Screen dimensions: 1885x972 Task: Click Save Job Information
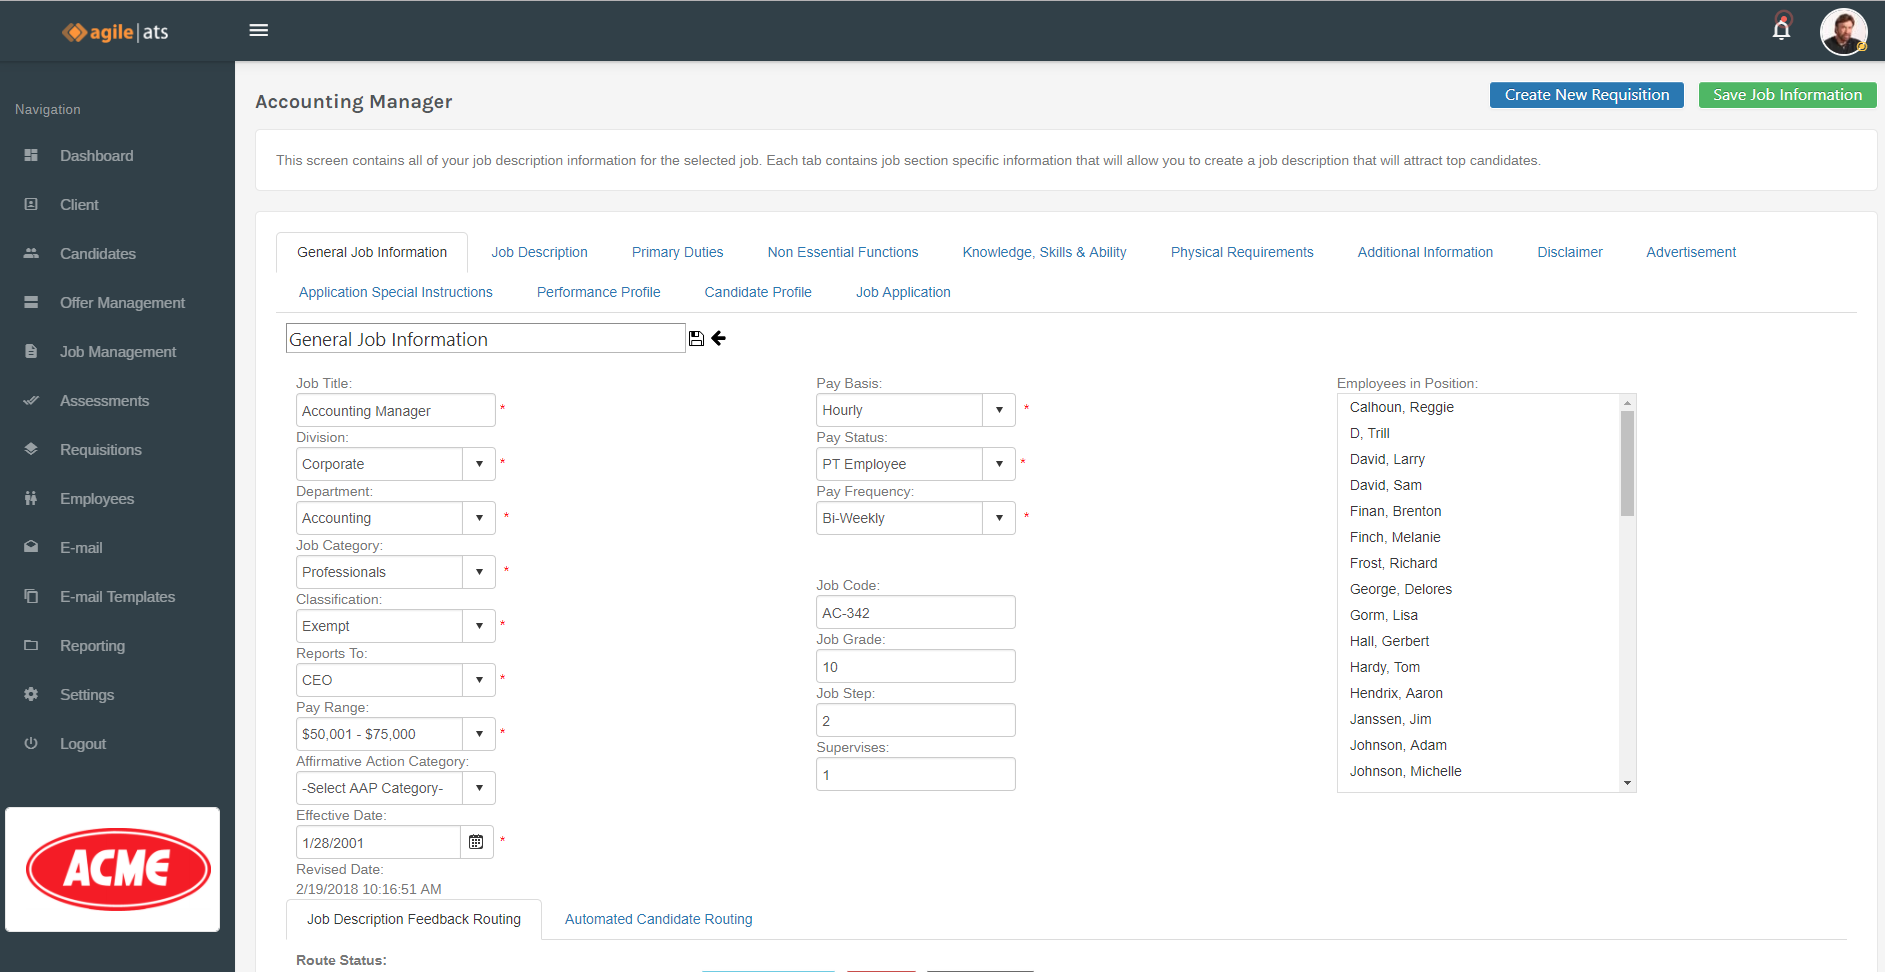point(1786,94)
